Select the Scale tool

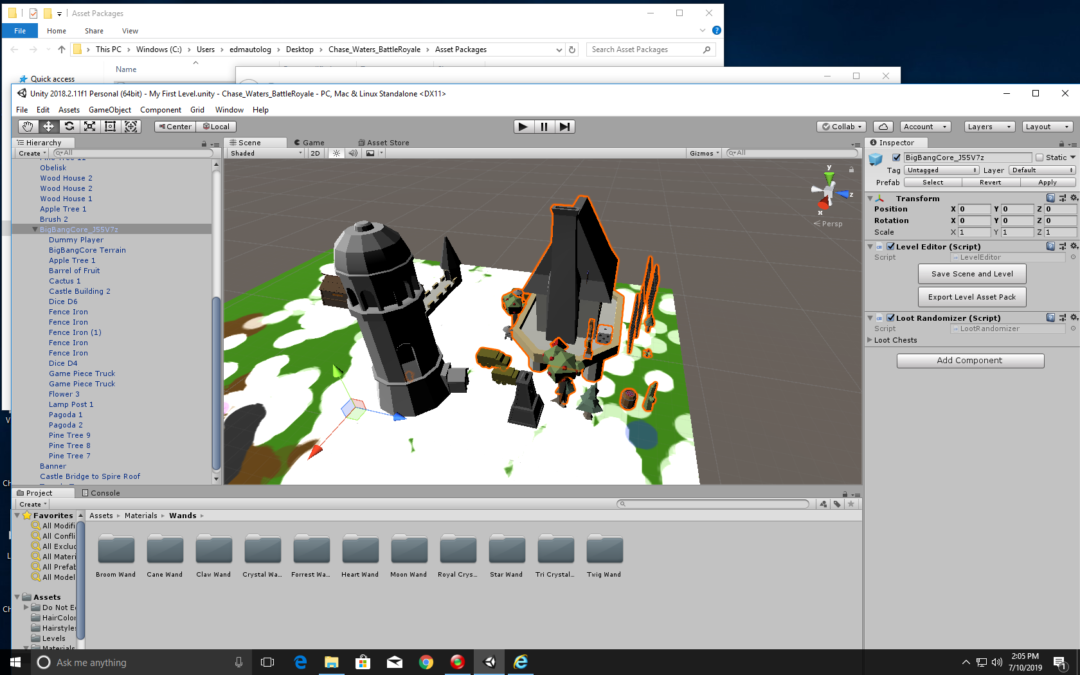click(x=90, y=127)
